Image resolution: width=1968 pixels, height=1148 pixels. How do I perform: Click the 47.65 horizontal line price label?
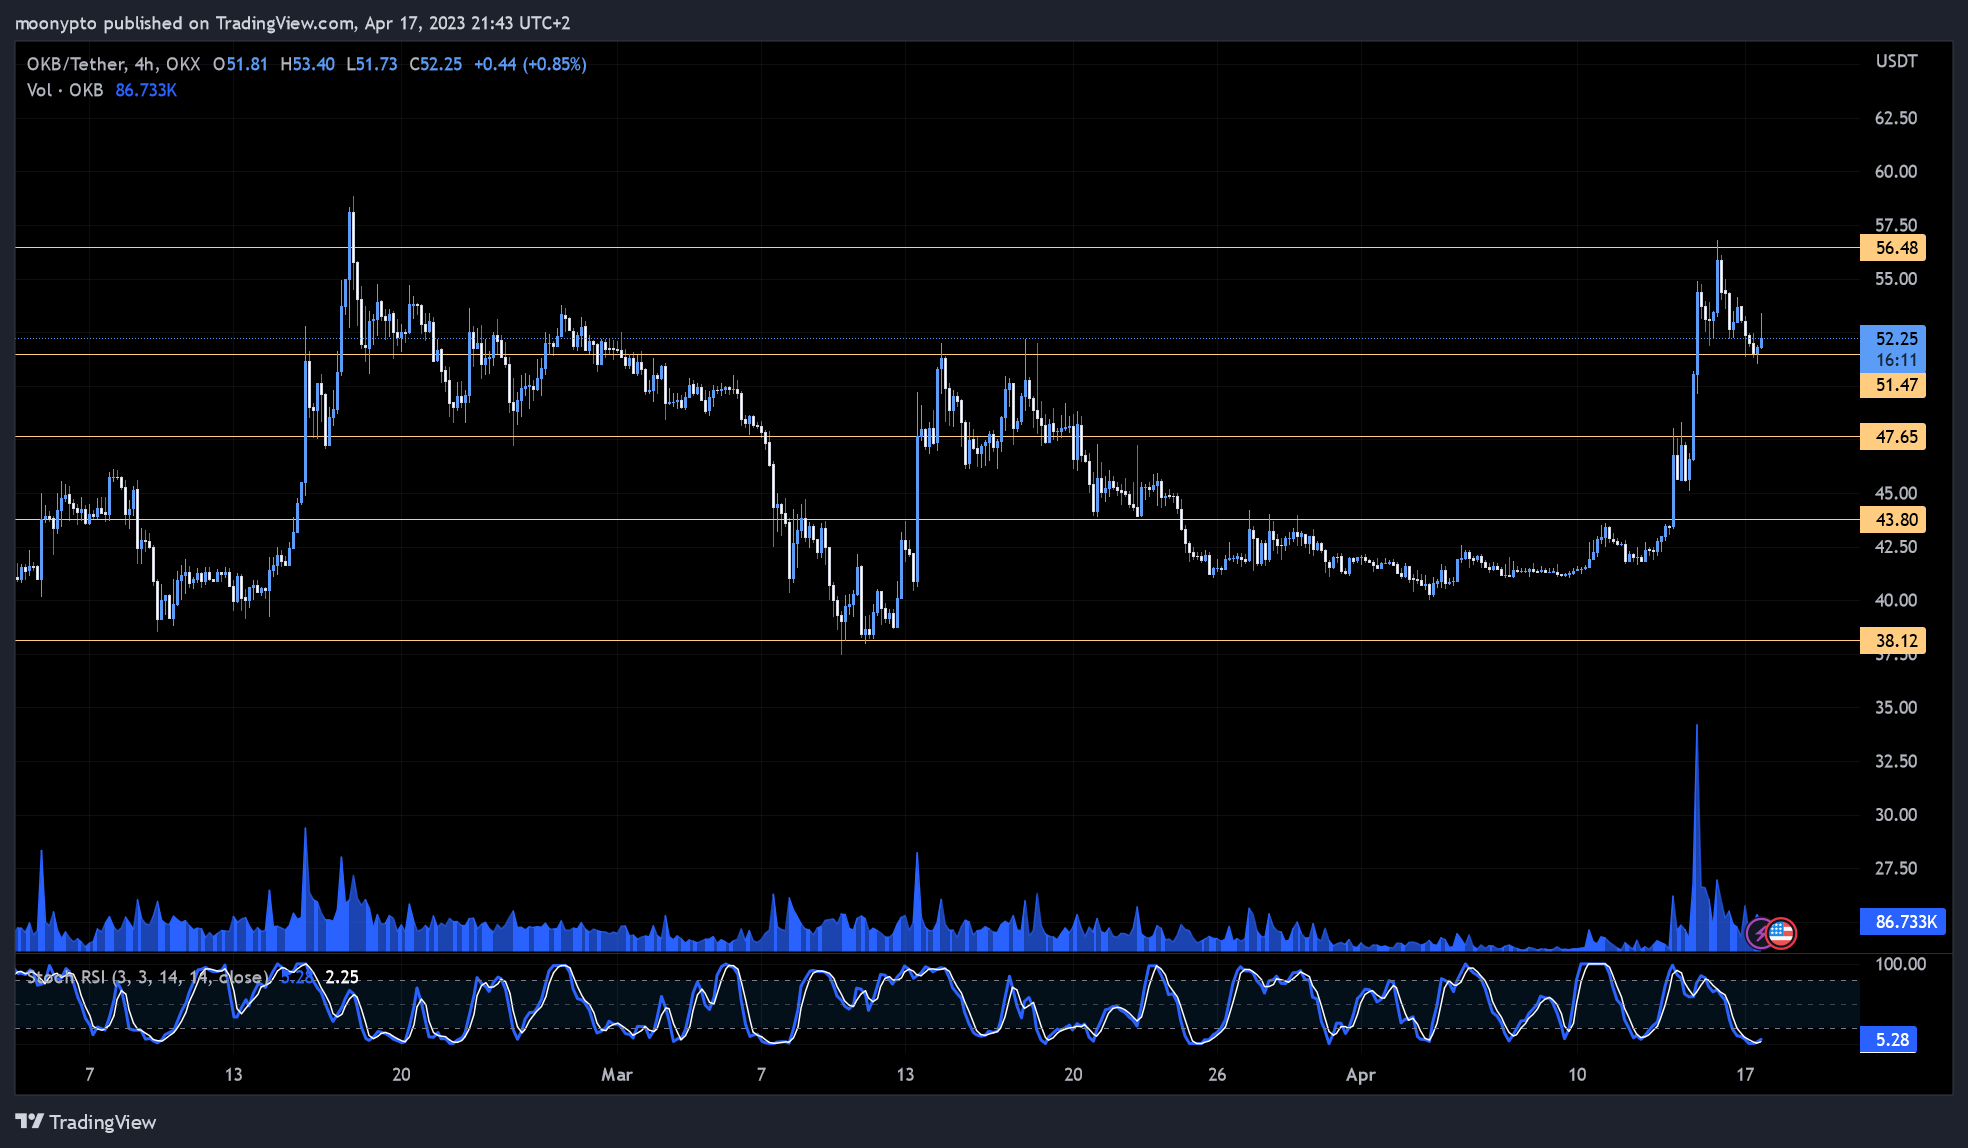(1893, 437)
